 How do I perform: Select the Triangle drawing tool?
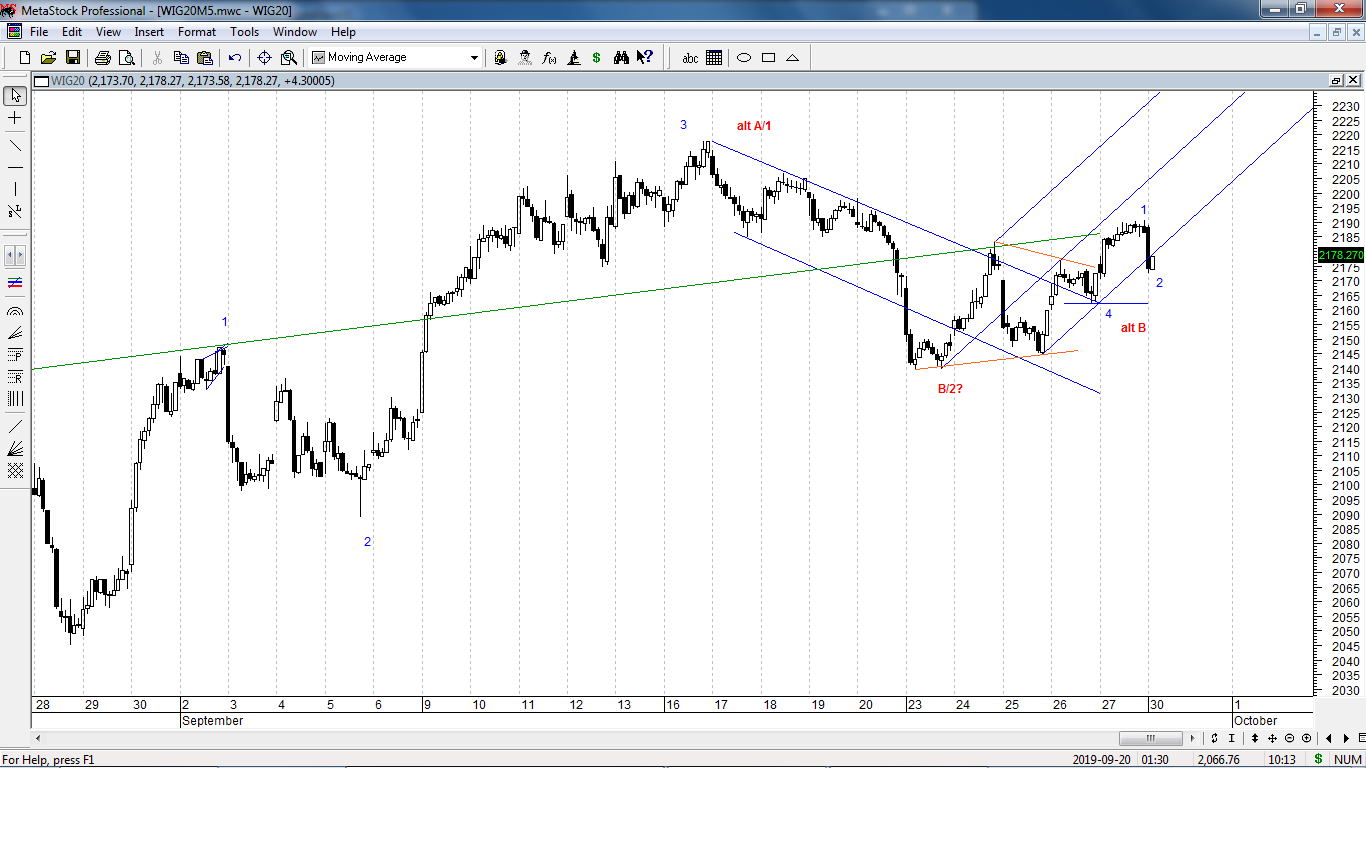[x=793, y=58]
